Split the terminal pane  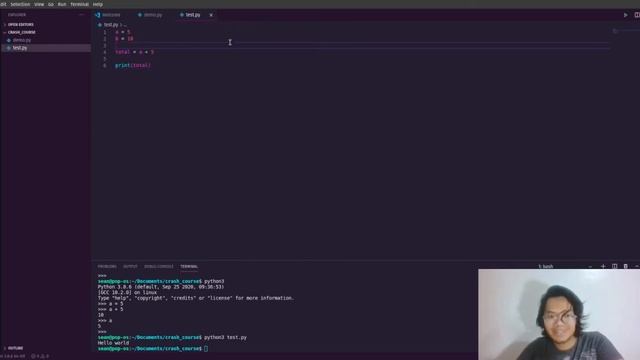[x=614, y=267]
